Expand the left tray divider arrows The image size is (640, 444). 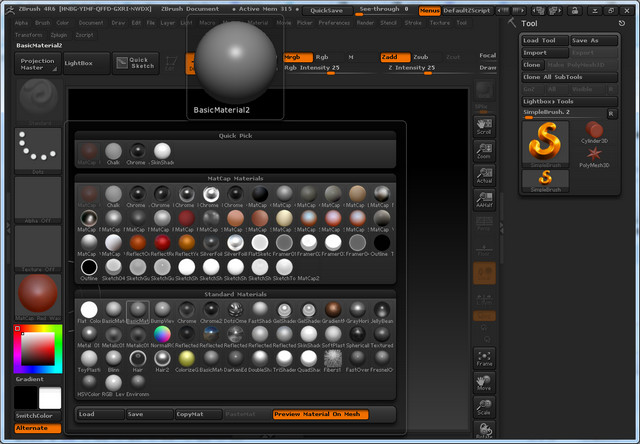(8, 228)
